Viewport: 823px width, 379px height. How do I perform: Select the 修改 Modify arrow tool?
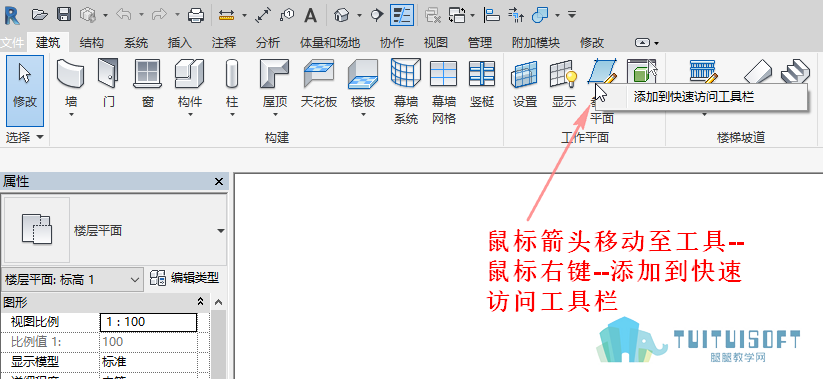(25, 91)
